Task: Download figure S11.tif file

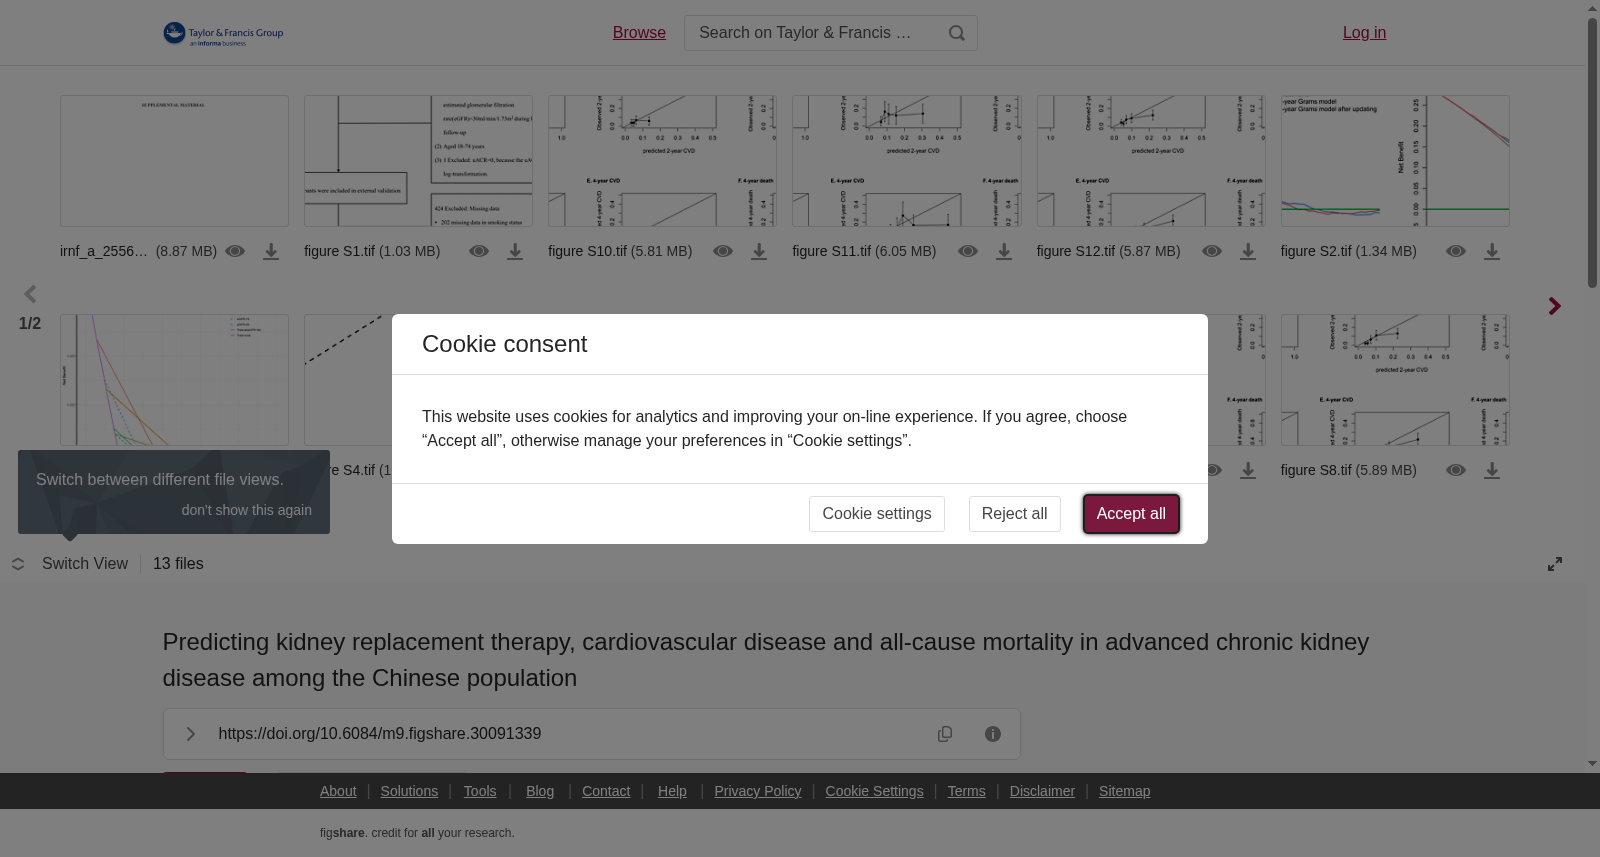Action: point(1004,252)
